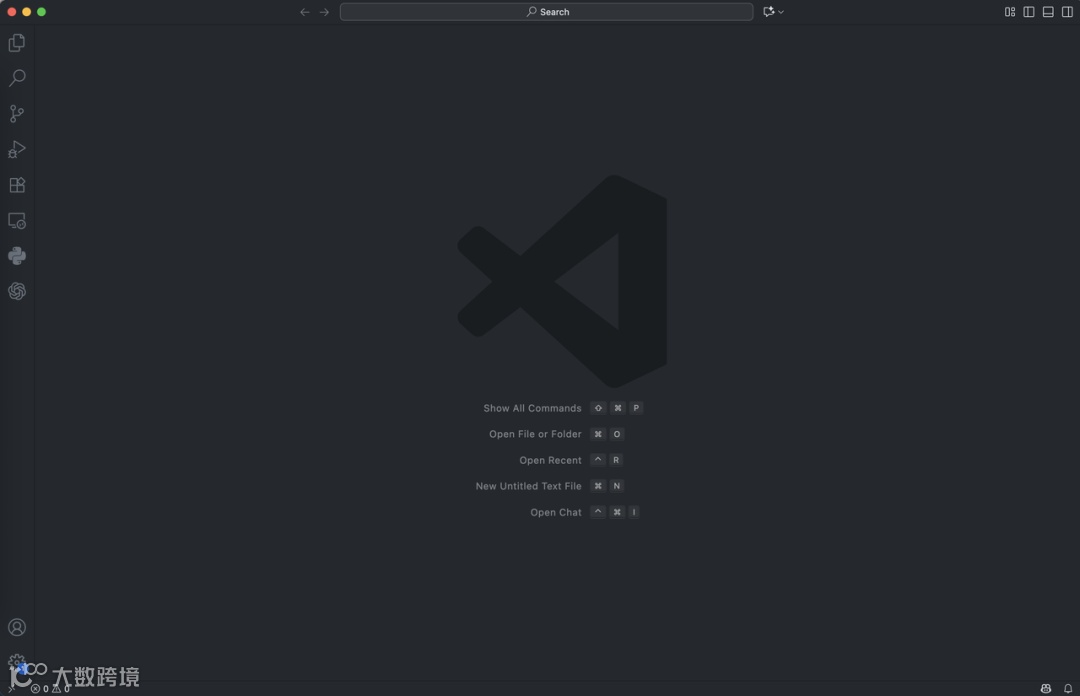Click the Open File or Folder label
1080x696 pixels.
[535, 434]
